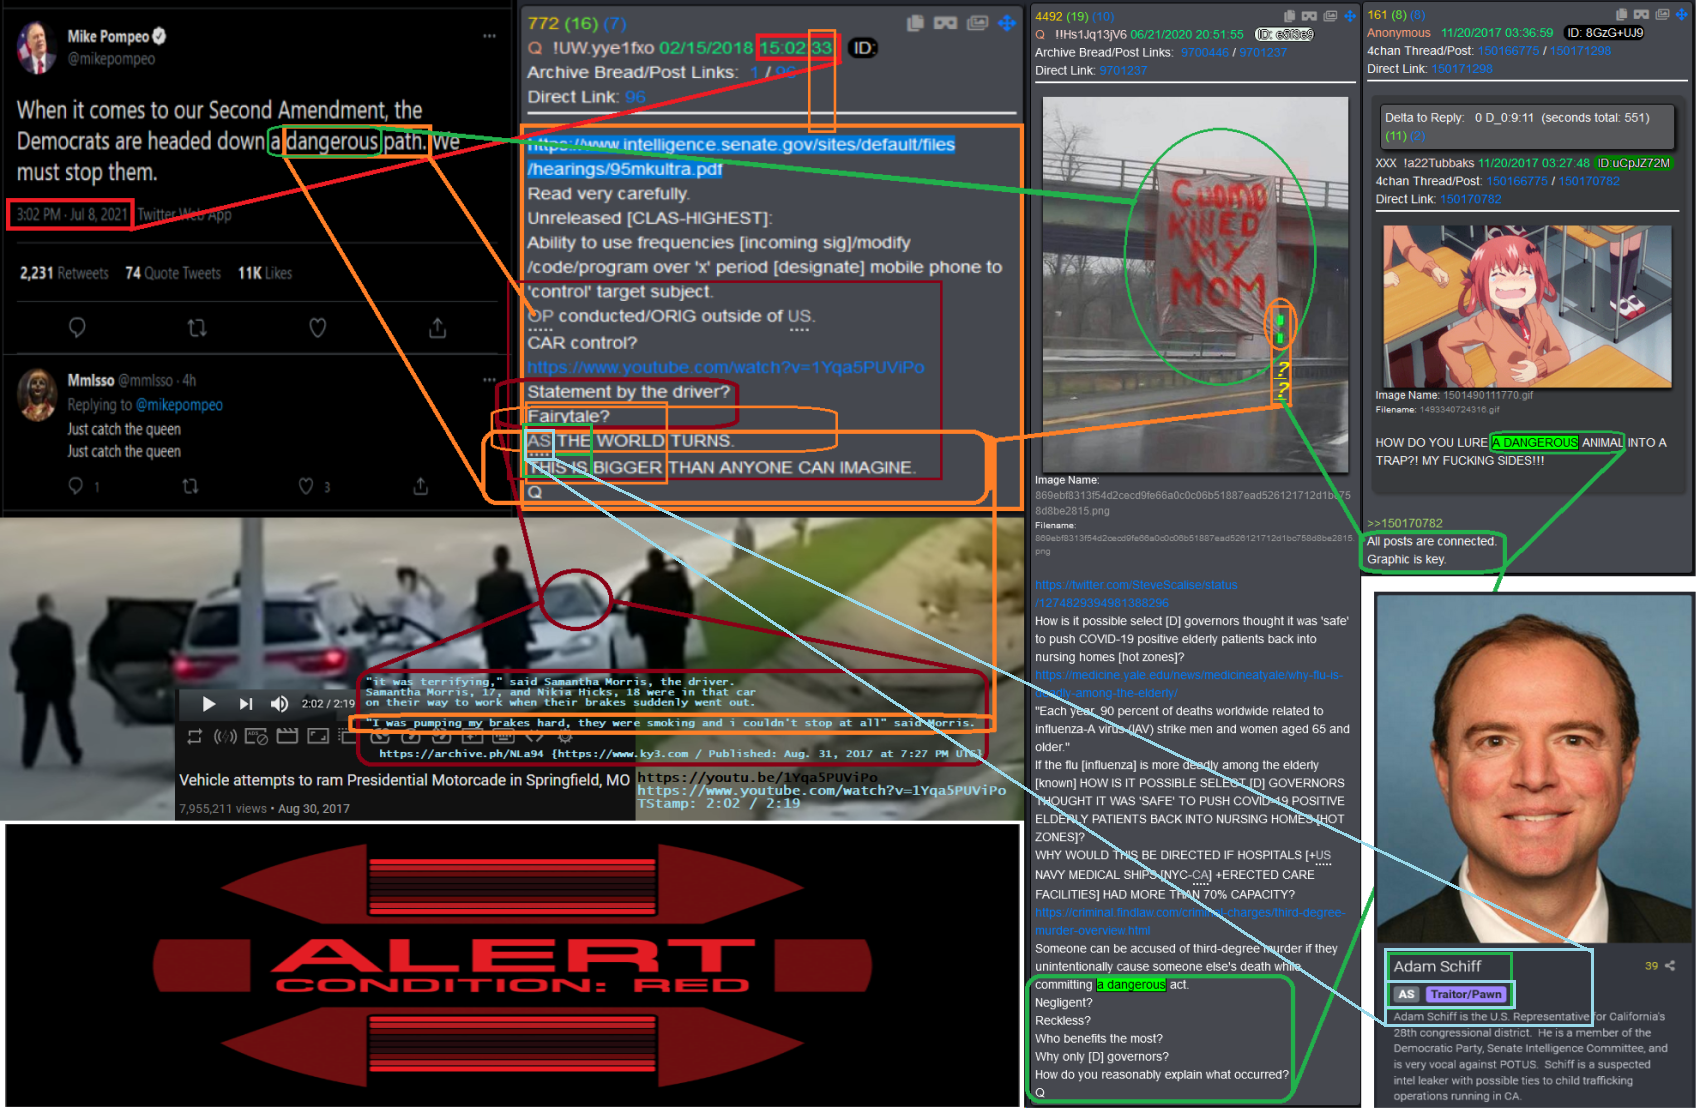
Task: Open the SteveScalise Twitter status link
Action: [1136, 594]
